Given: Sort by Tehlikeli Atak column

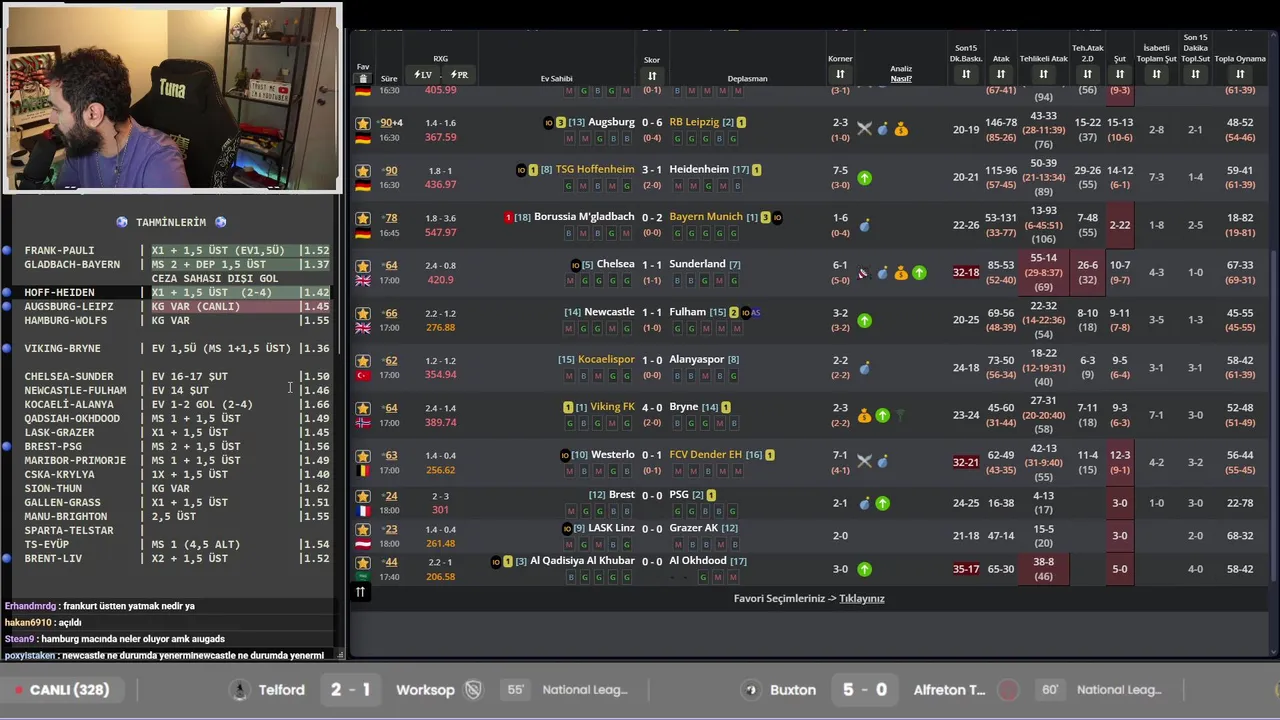Looking at the screenshot, I should [1043, 74].
